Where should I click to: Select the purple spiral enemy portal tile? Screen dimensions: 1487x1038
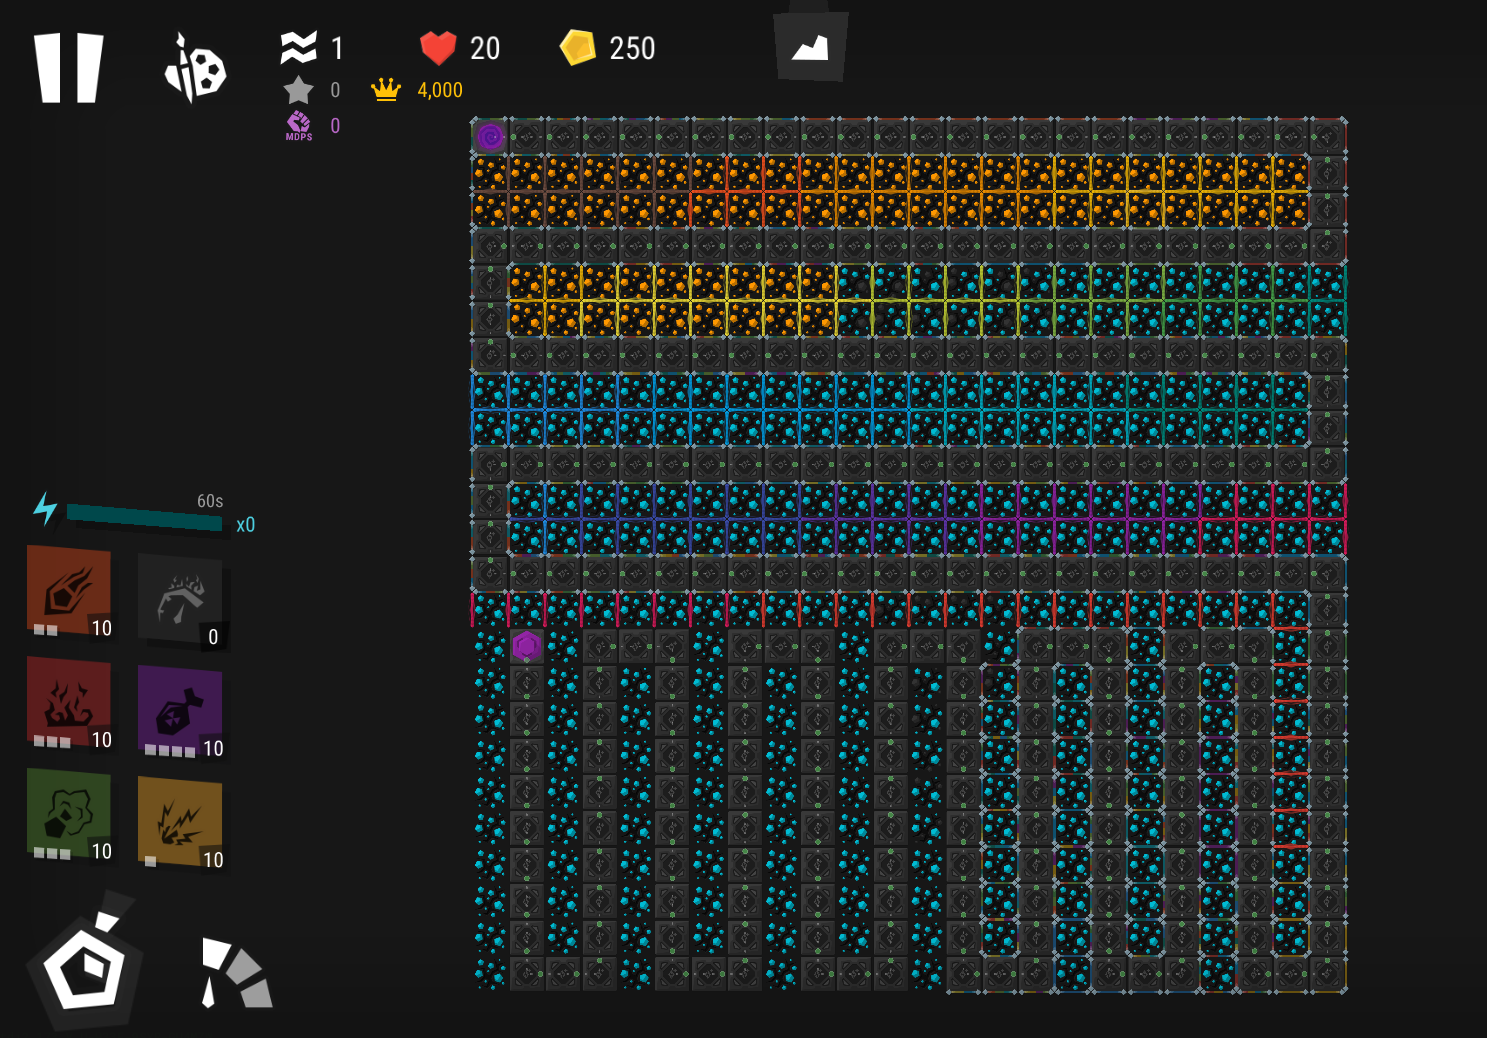coord(490,137)
